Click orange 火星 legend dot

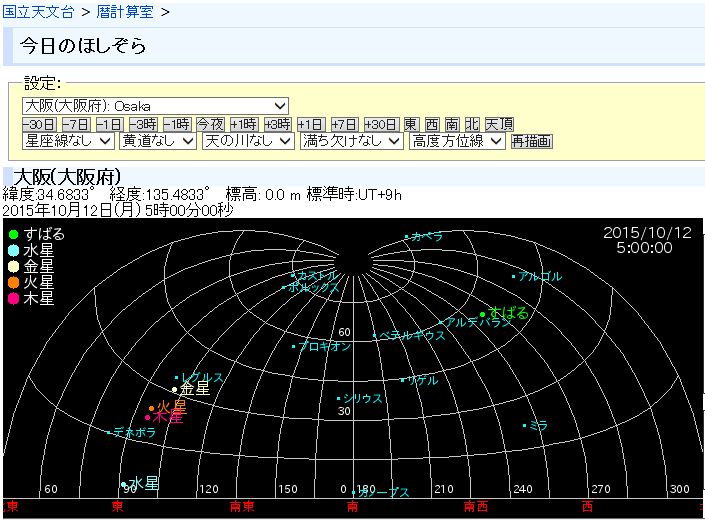13,282
